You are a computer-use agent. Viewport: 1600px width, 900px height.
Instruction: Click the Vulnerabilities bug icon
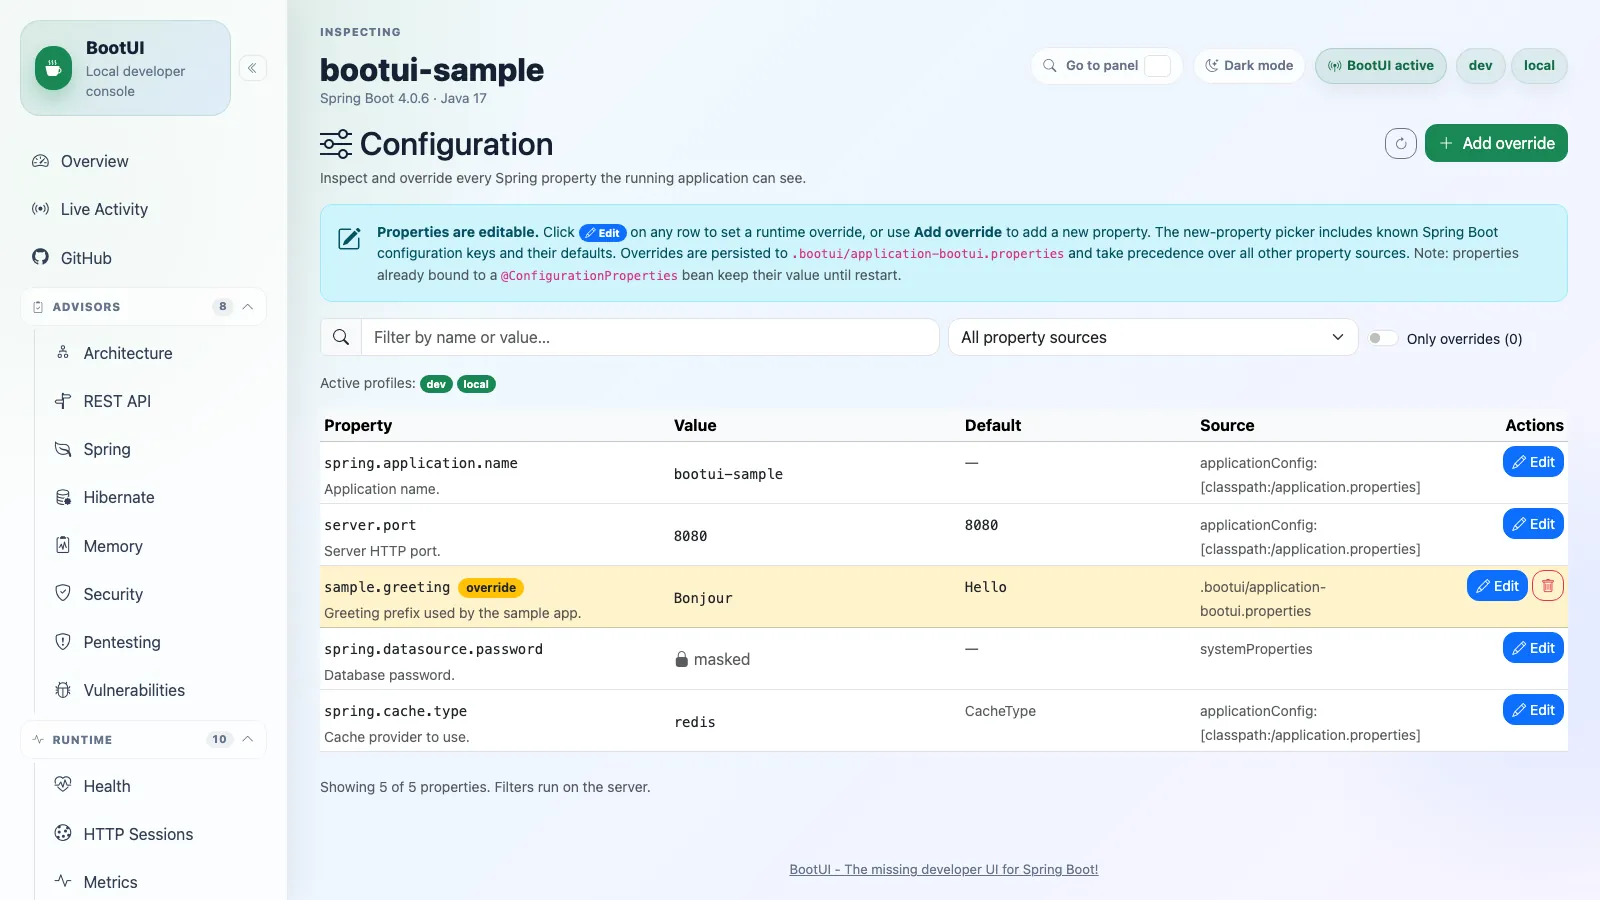[63, 689]
